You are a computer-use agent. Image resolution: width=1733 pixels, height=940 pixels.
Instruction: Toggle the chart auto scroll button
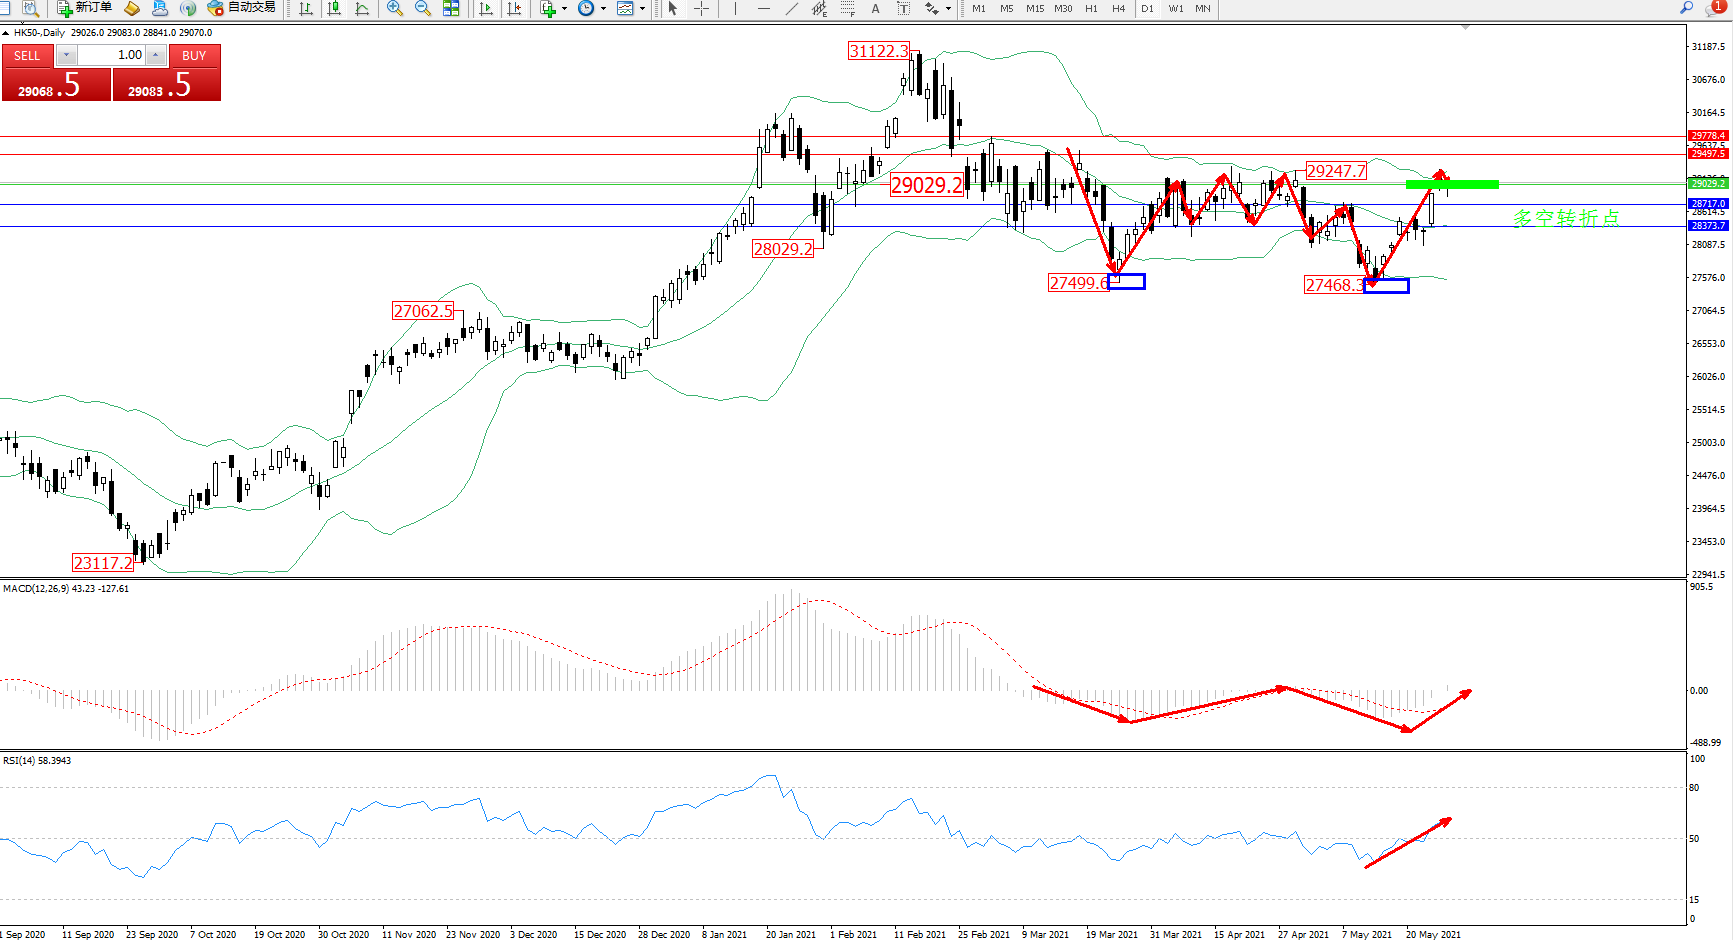point(486,8)
